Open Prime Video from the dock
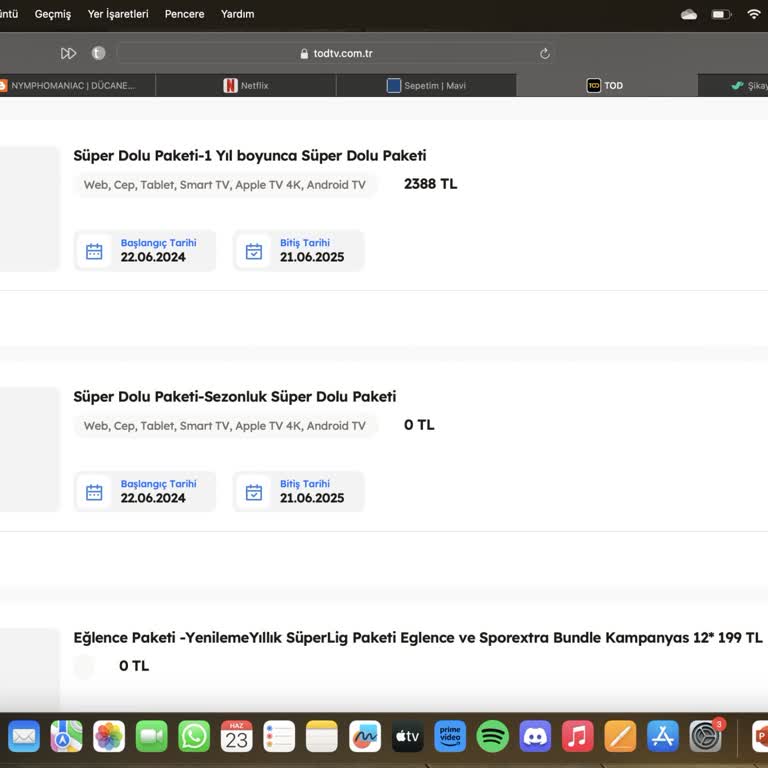This screenshot has height=768, width=768. 450,737
